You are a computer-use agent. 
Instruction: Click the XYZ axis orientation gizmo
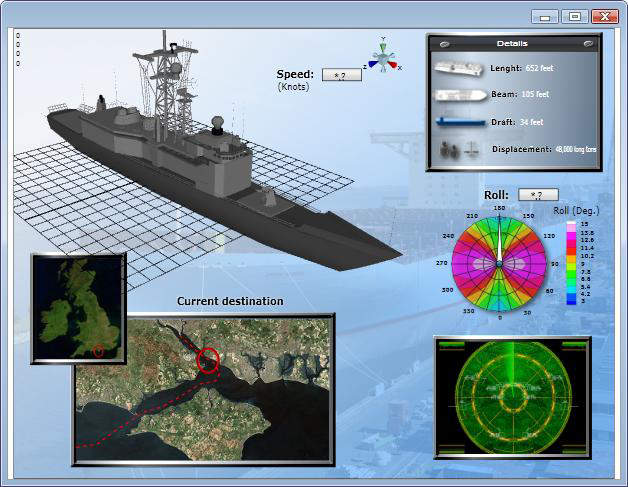pyautogui.click(x=384, y=55)
